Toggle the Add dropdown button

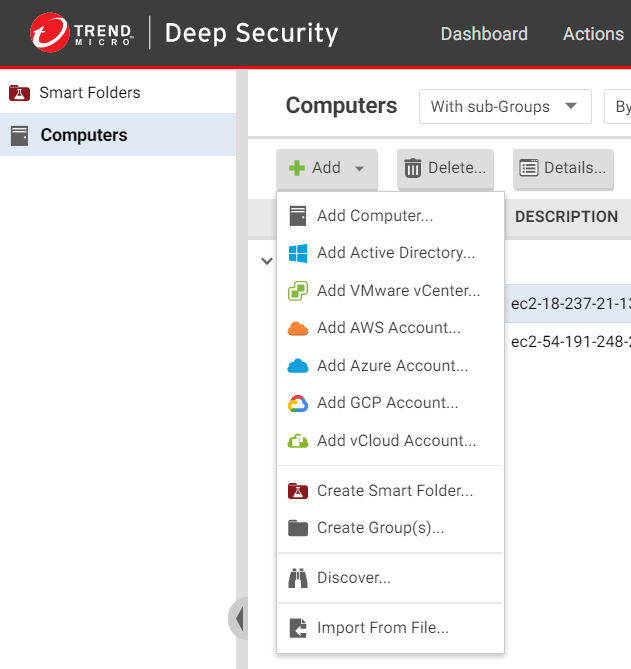[326, 168]
